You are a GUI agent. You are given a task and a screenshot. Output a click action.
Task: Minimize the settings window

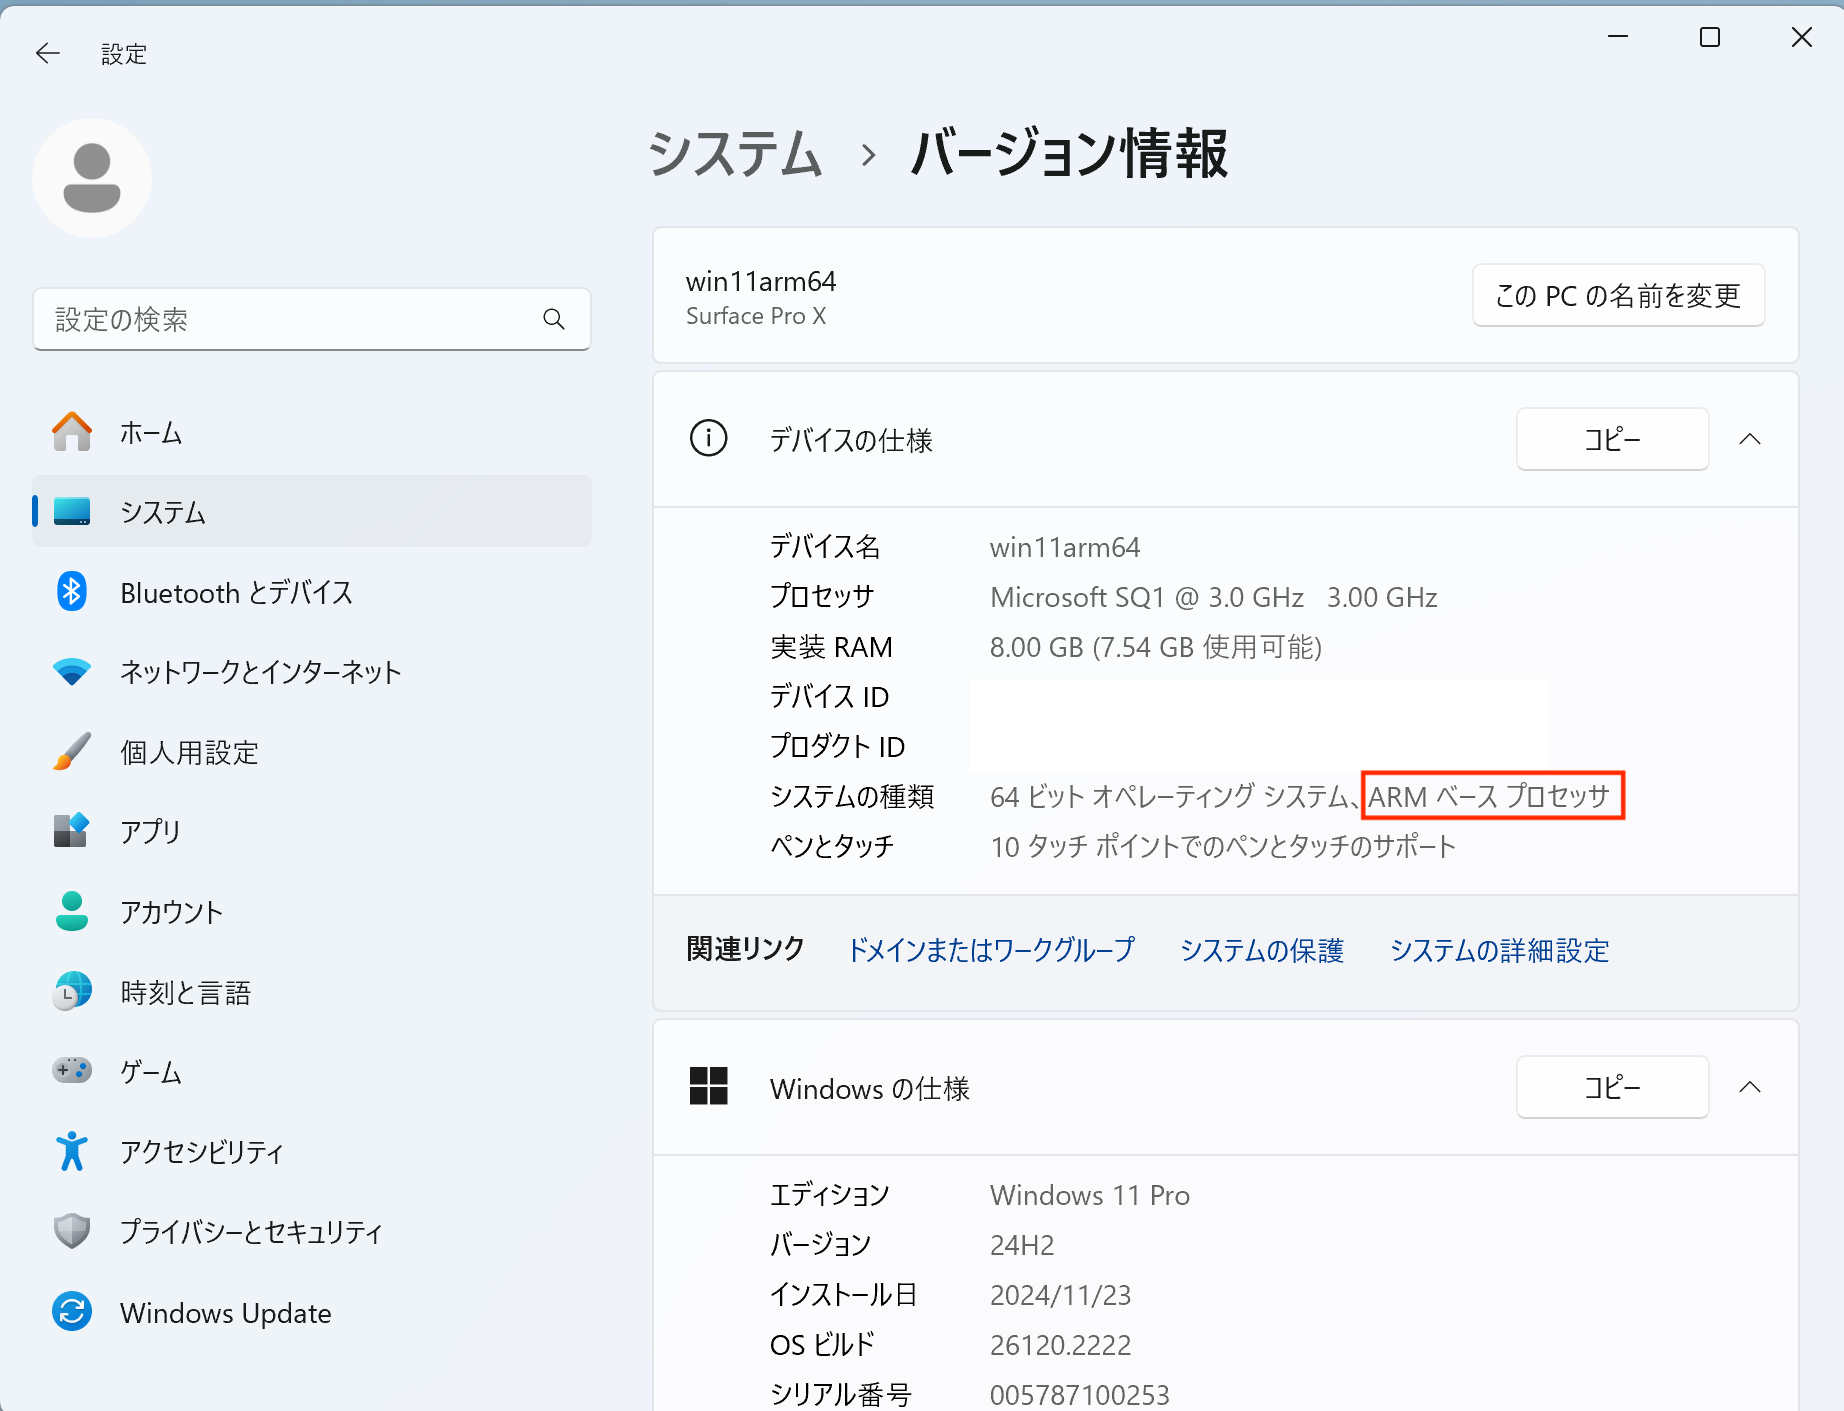(x=1618, y=37)
